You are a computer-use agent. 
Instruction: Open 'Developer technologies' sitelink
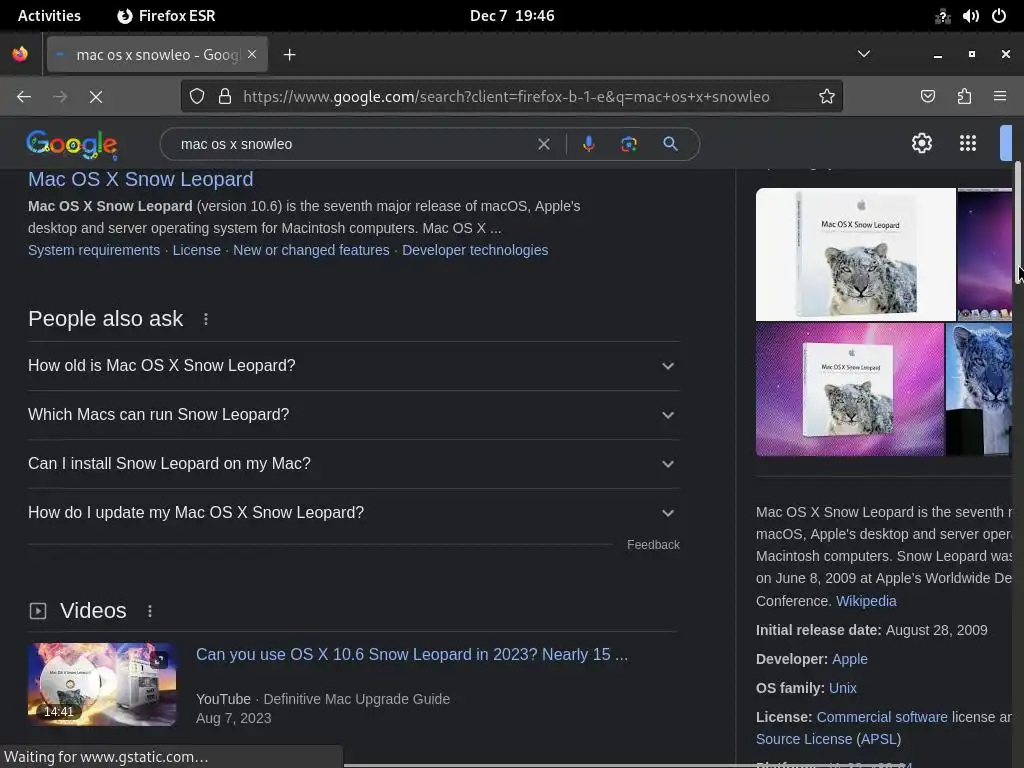pyautogui.click(x=475, y=250)
